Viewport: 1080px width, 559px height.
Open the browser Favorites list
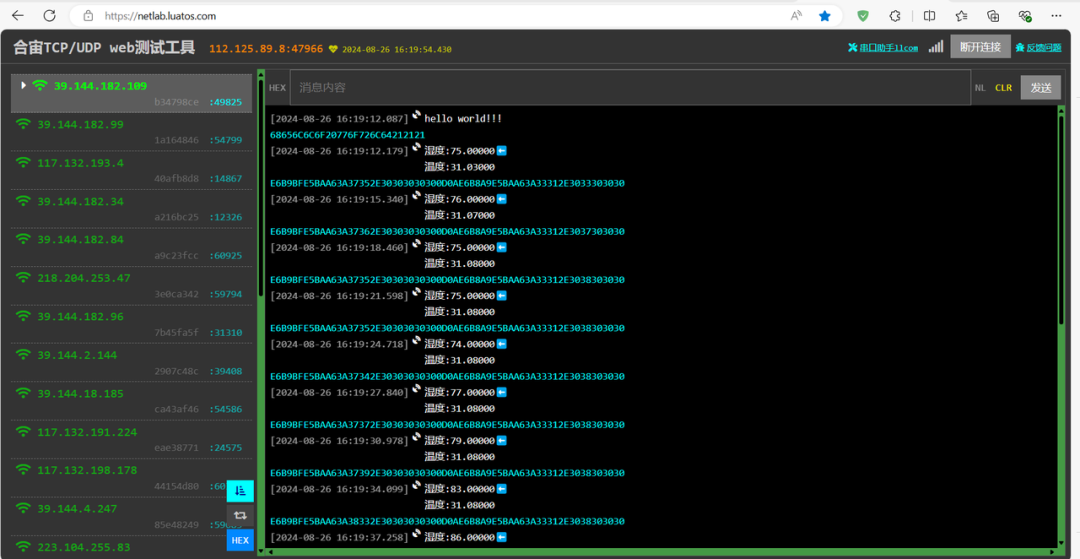click(962, 15)
